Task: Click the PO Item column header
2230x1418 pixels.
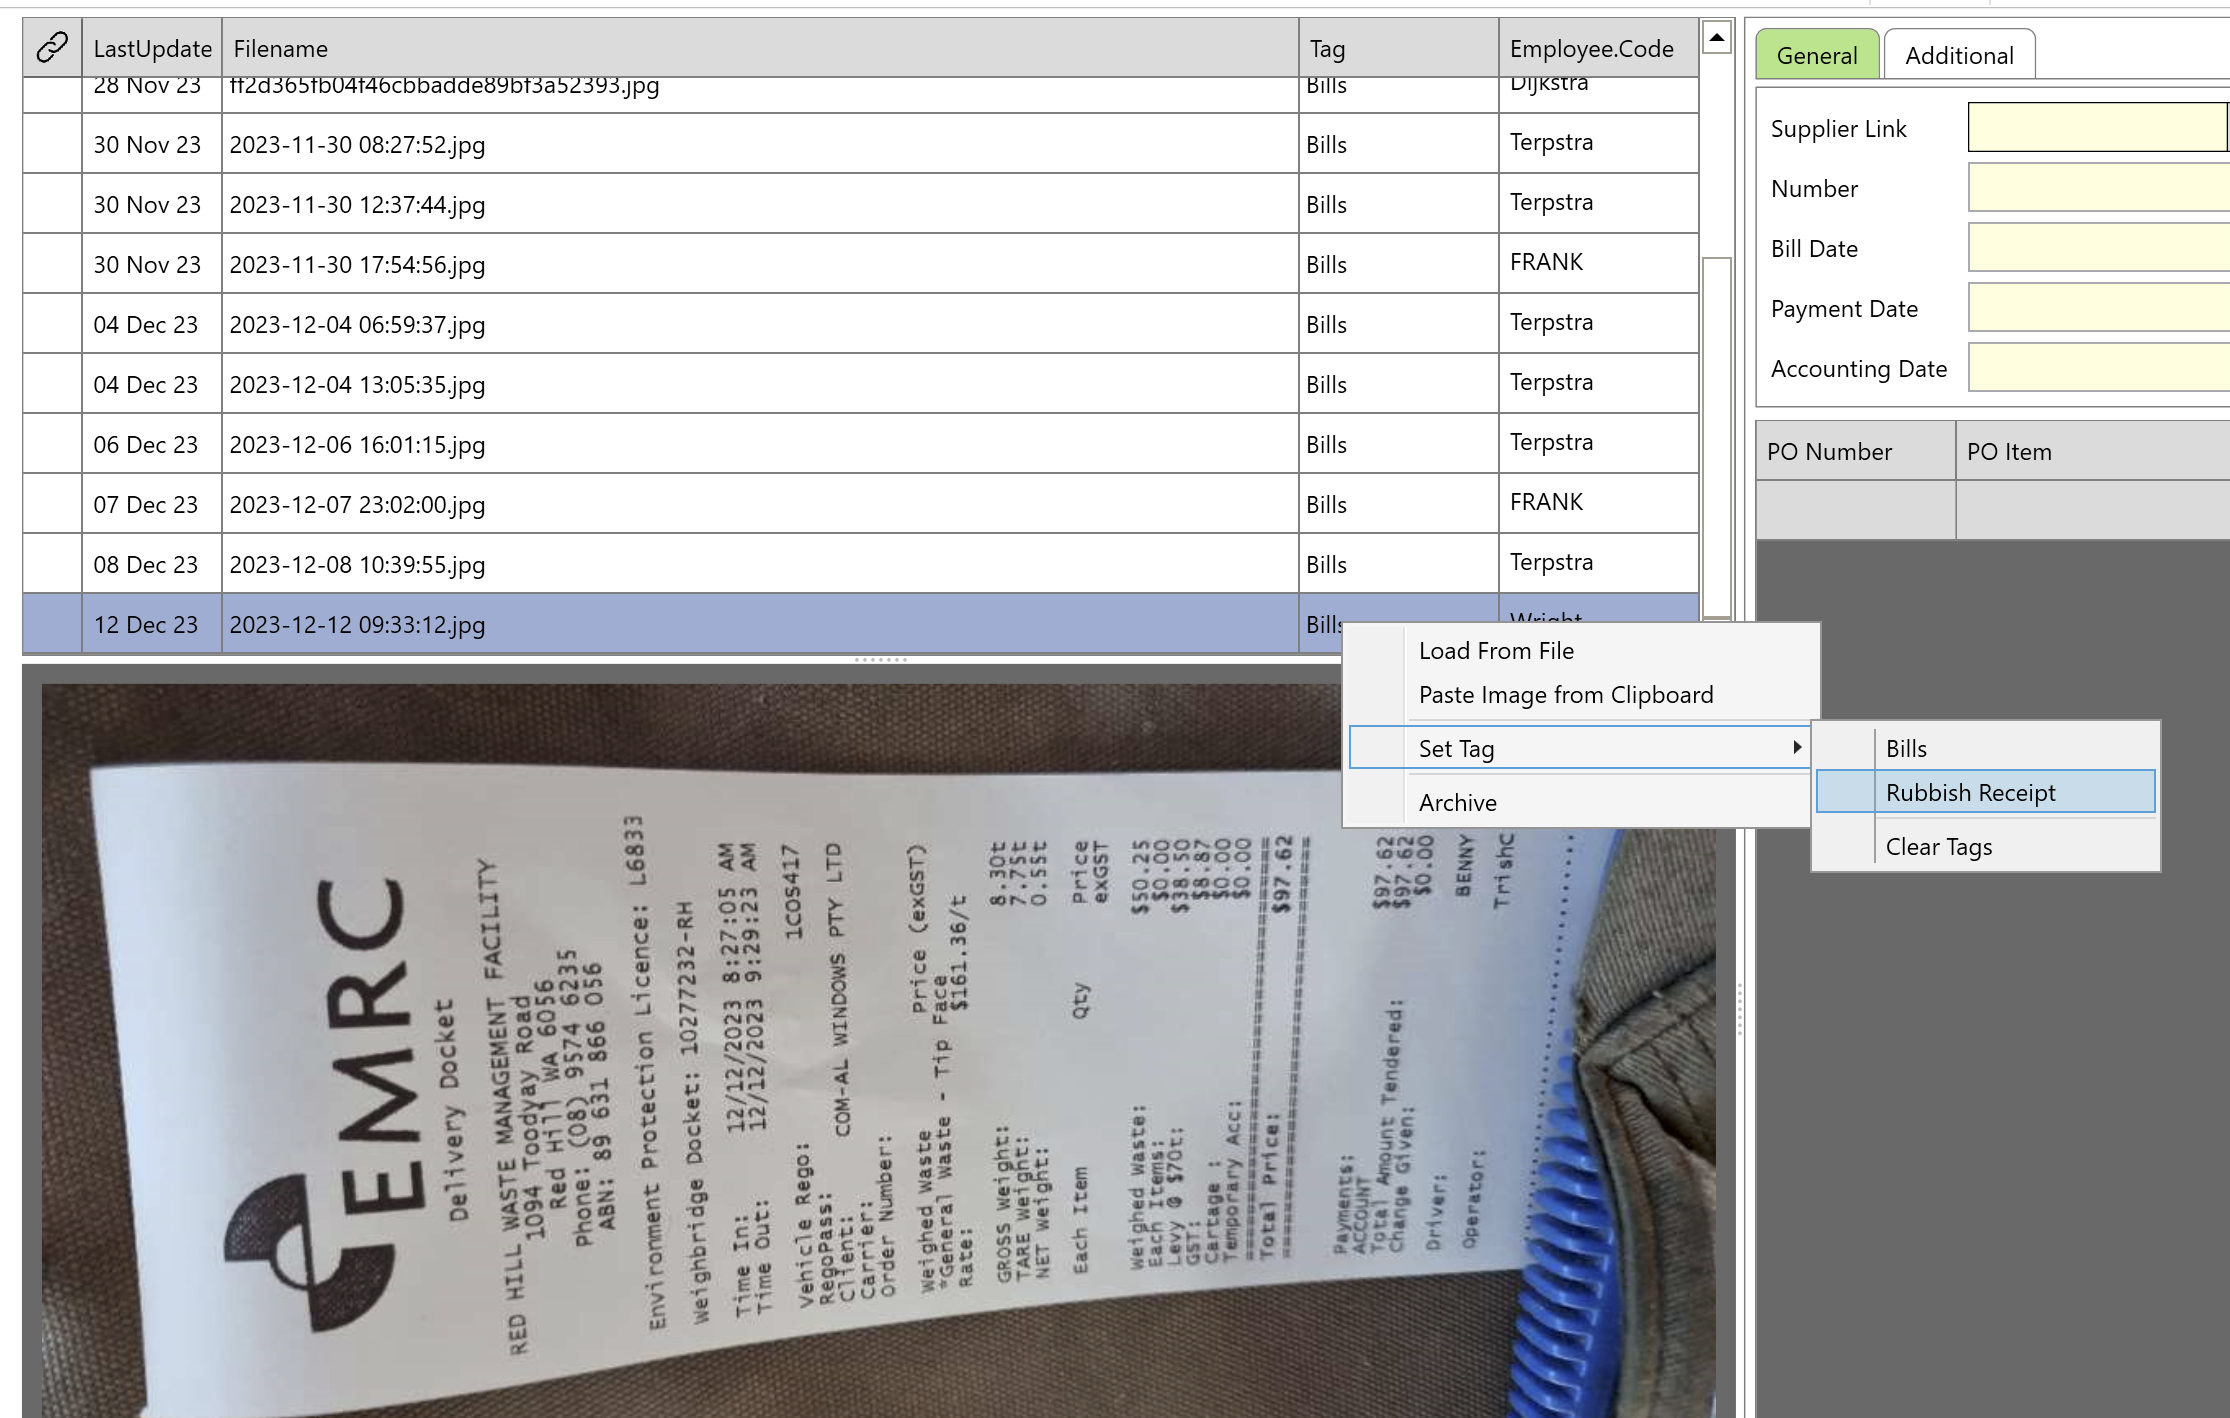Action: coord(2093,451)
